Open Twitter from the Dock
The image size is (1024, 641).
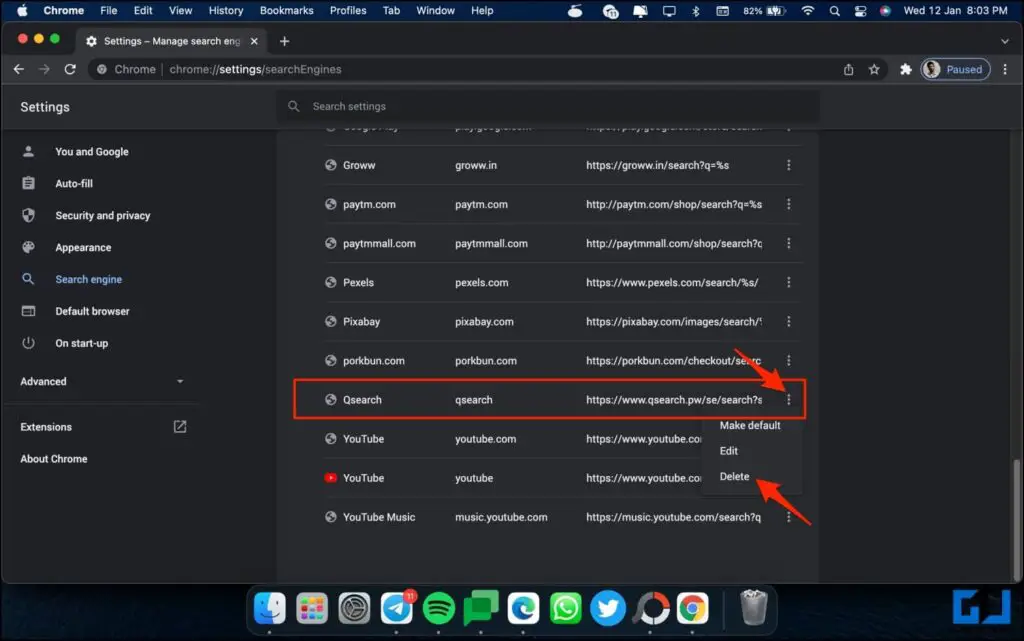pos(607,608)
